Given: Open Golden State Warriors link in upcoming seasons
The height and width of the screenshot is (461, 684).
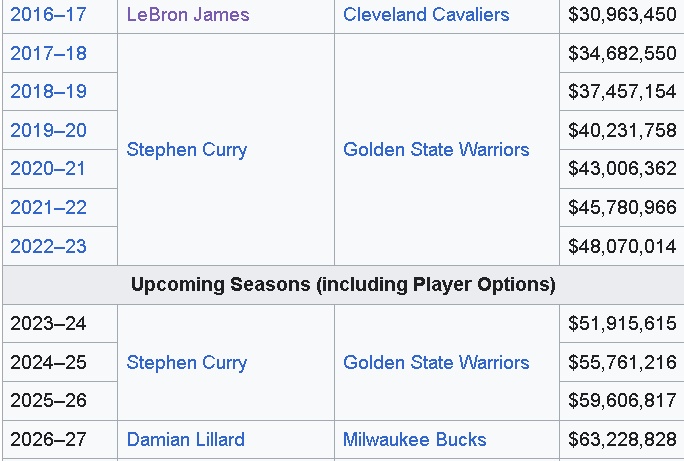Looking at the screenshot, I should (436, 363).
